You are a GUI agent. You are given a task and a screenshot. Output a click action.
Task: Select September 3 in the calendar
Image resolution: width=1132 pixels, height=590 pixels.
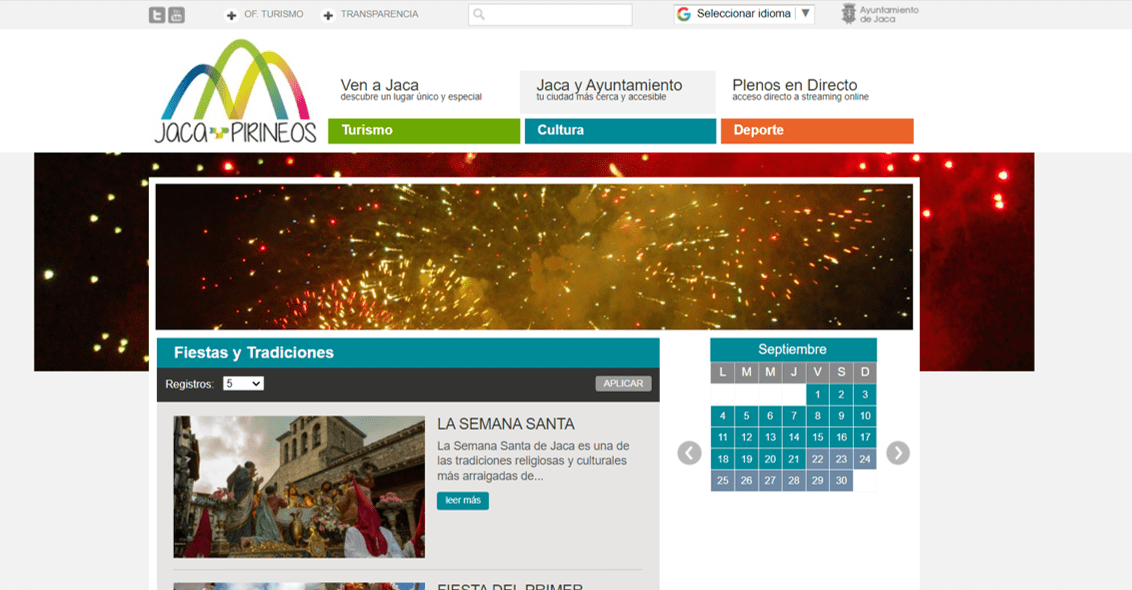865,394
